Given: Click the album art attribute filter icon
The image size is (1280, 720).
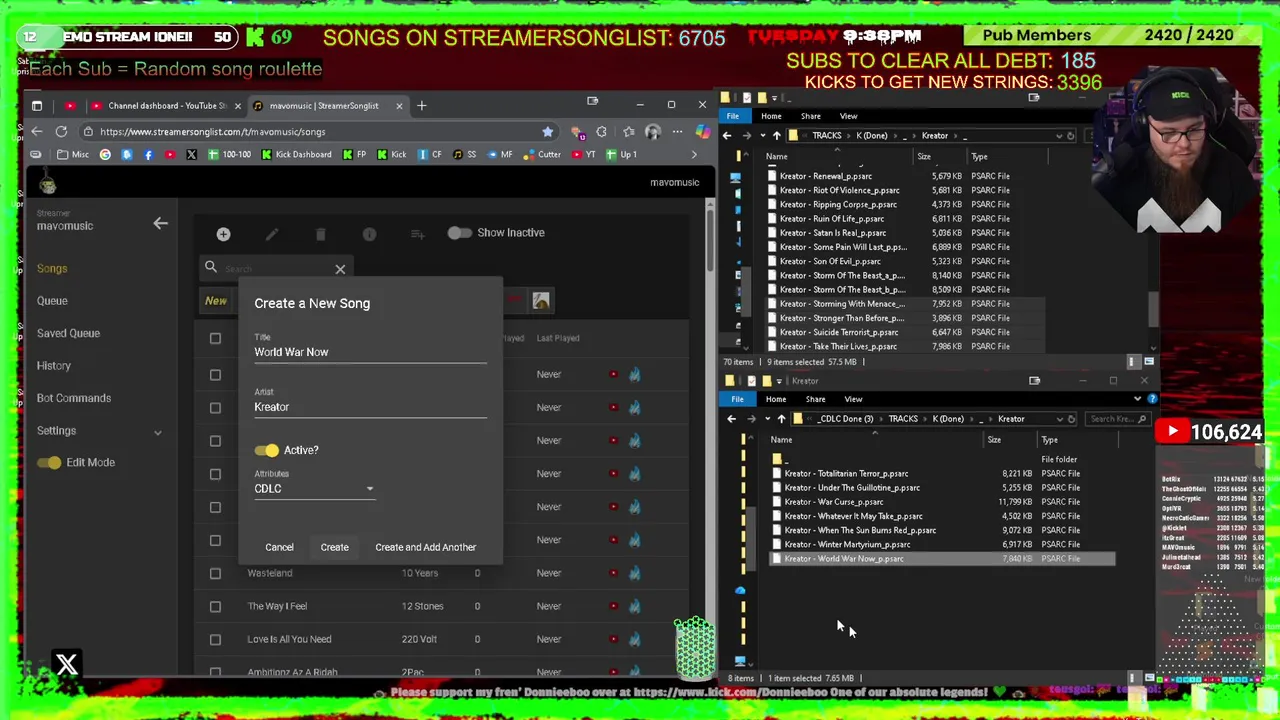Looking at the screenshot, I should click(541, 300).
